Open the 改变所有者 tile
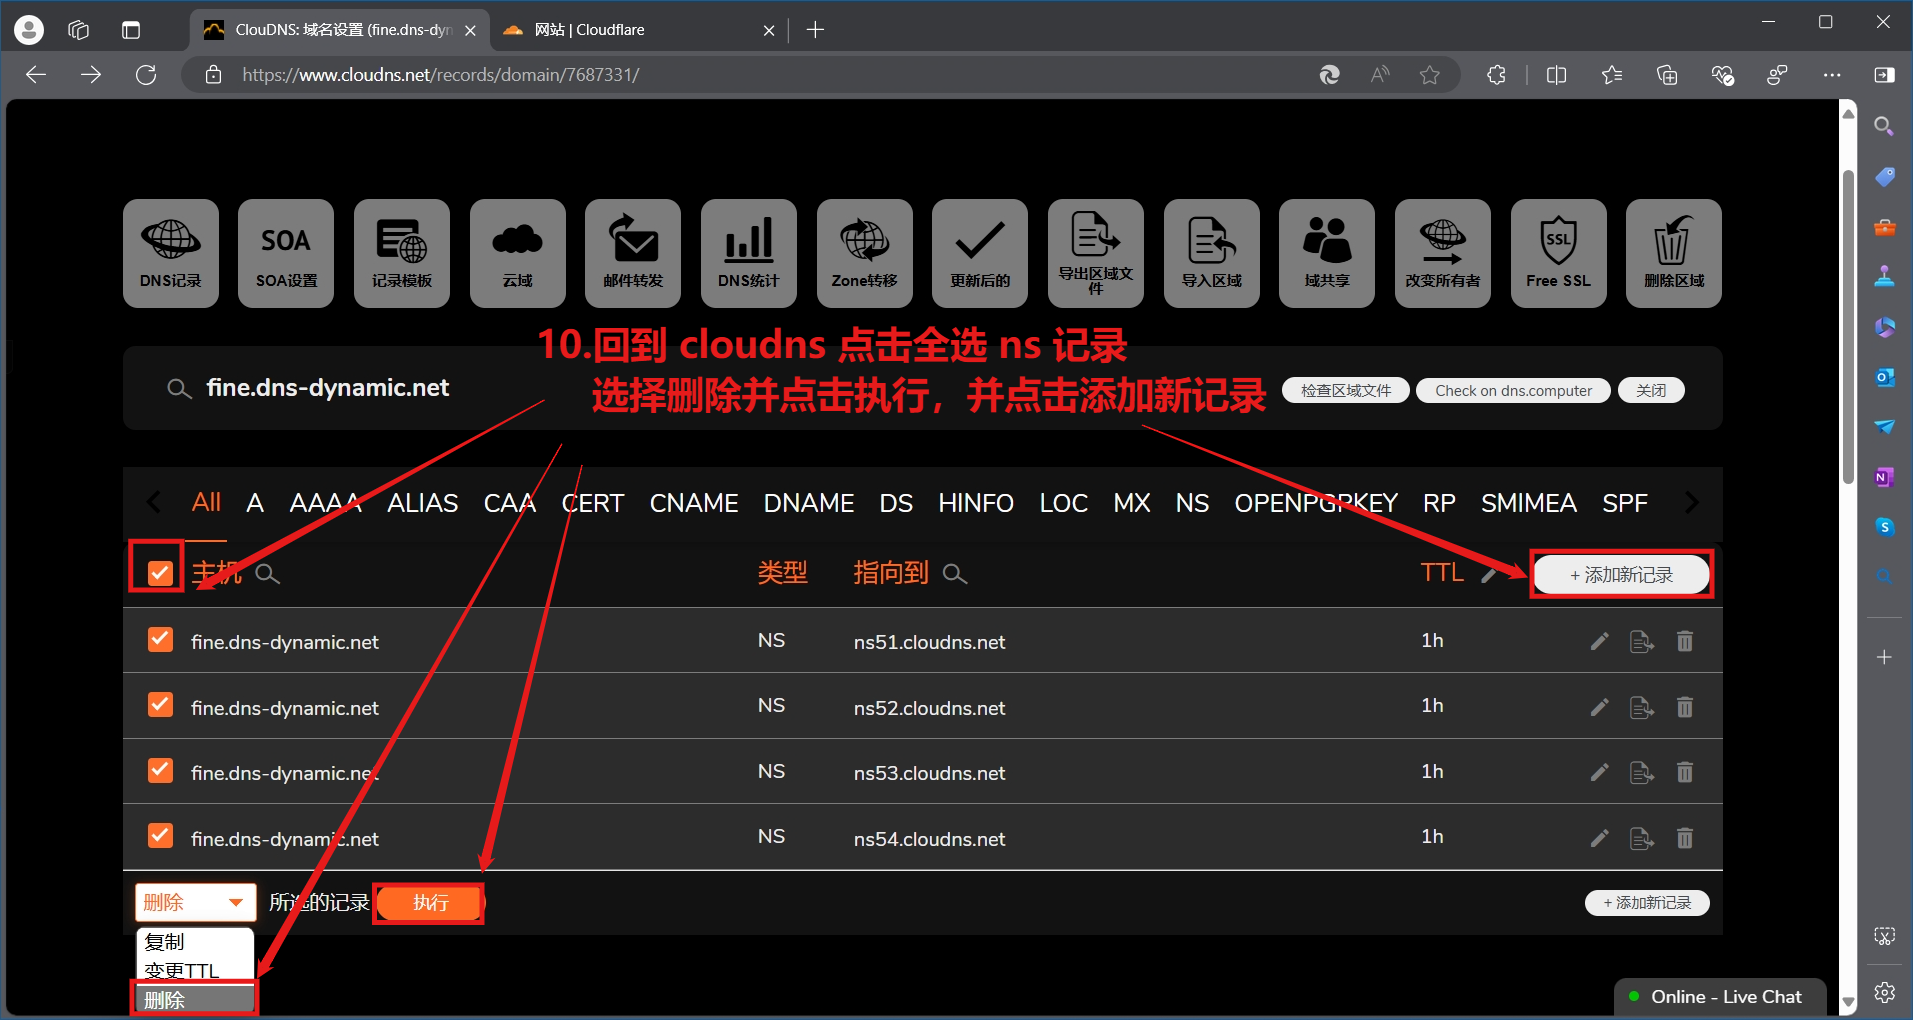The height and width of the screenshot is (1020, 1913). [1443, 253]
